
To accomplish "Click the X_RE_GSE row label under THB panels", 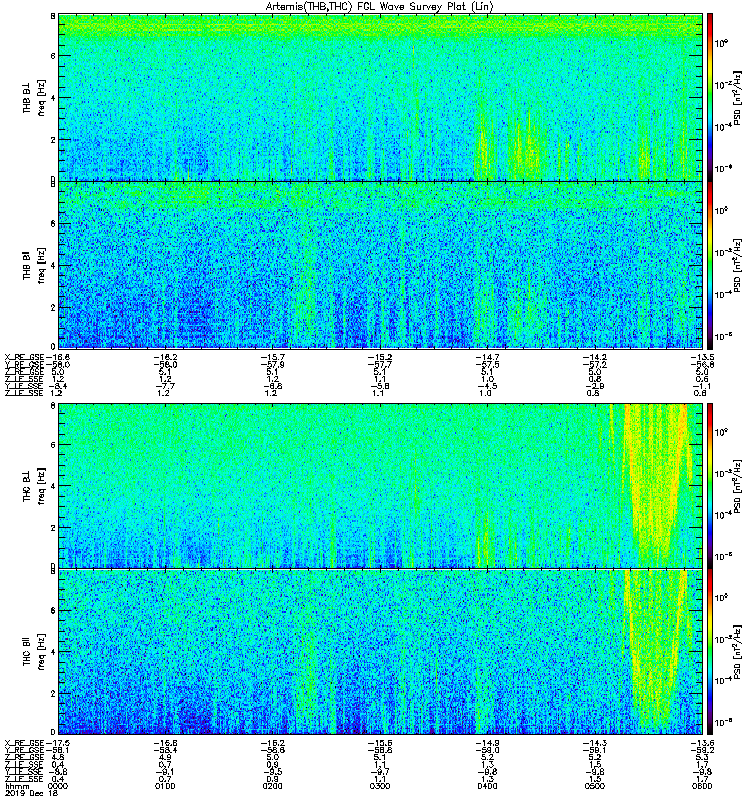I will [x=24, y=357].
